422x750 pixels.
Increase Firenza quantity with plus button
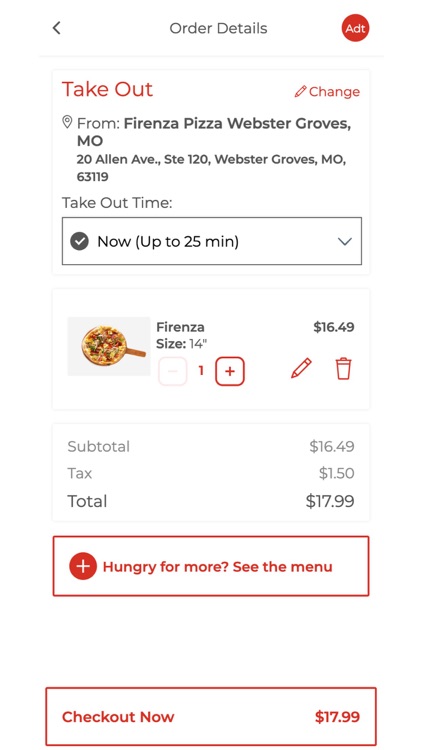click(x=230, y=371)
